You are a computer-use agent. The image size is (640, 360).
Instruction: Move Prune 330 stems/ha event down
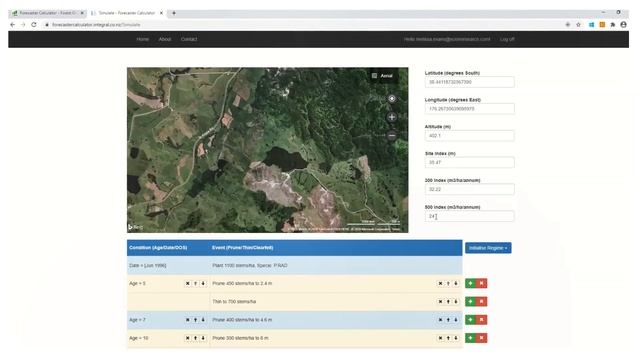[x=456, y=338]
